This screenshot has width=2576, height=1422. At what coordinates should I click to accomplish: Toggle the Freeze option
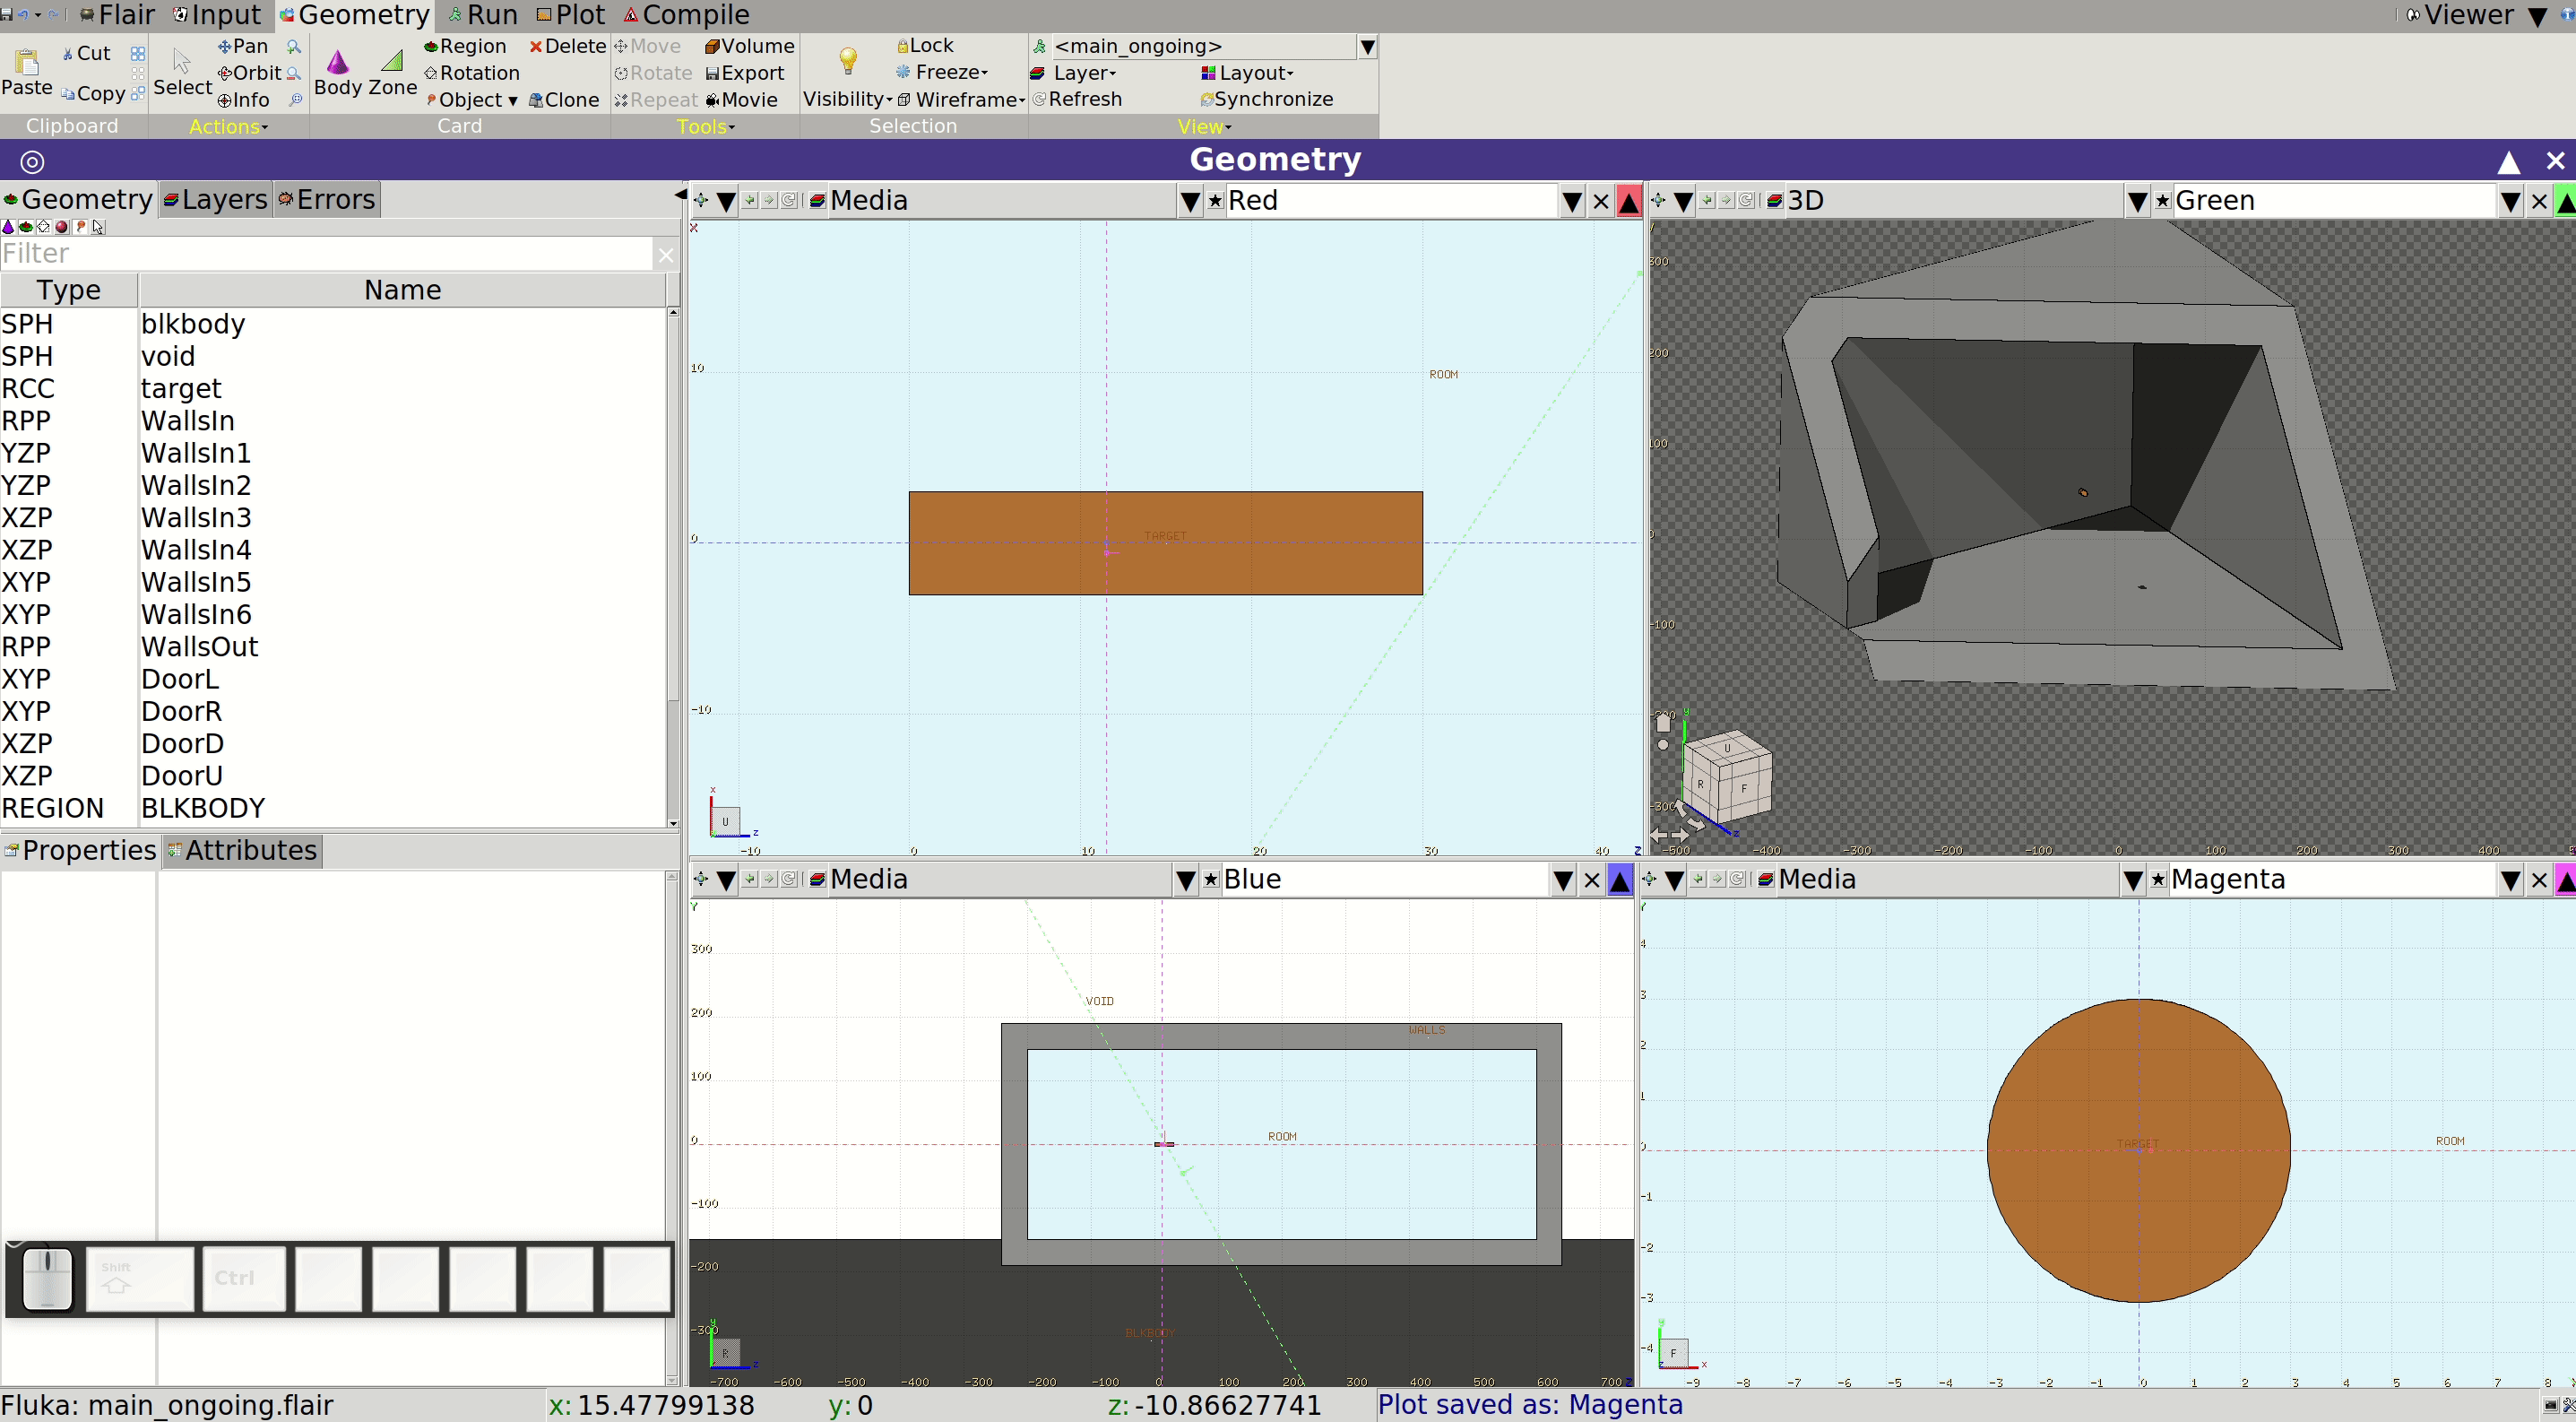click(942, 72)
